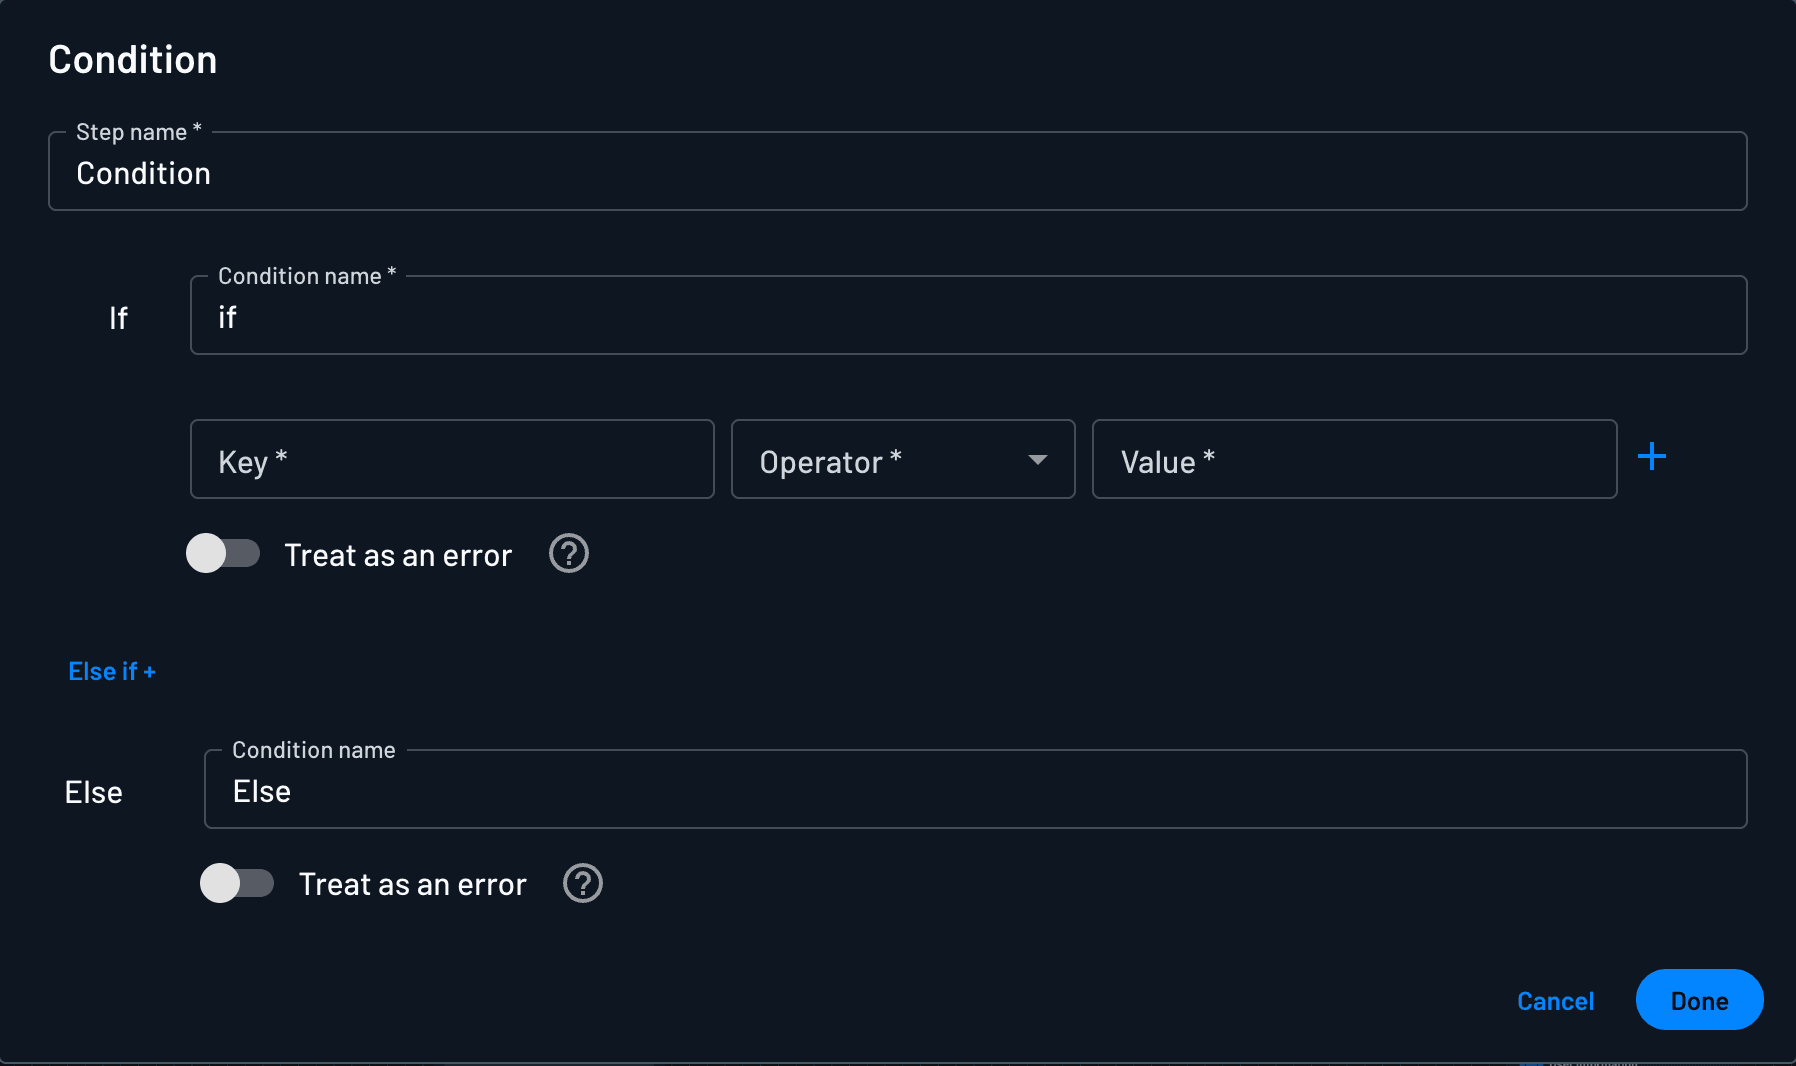Click the Value input field
Viewport: 1796px width, 1066px height.
point(1353,460)
